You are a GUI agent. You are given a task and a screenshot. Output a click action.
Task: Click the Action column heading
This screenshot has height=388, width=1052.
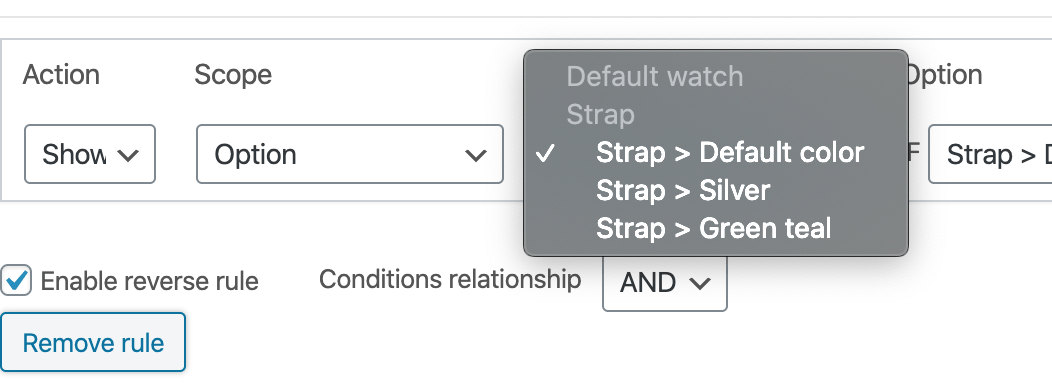(61, 75)
